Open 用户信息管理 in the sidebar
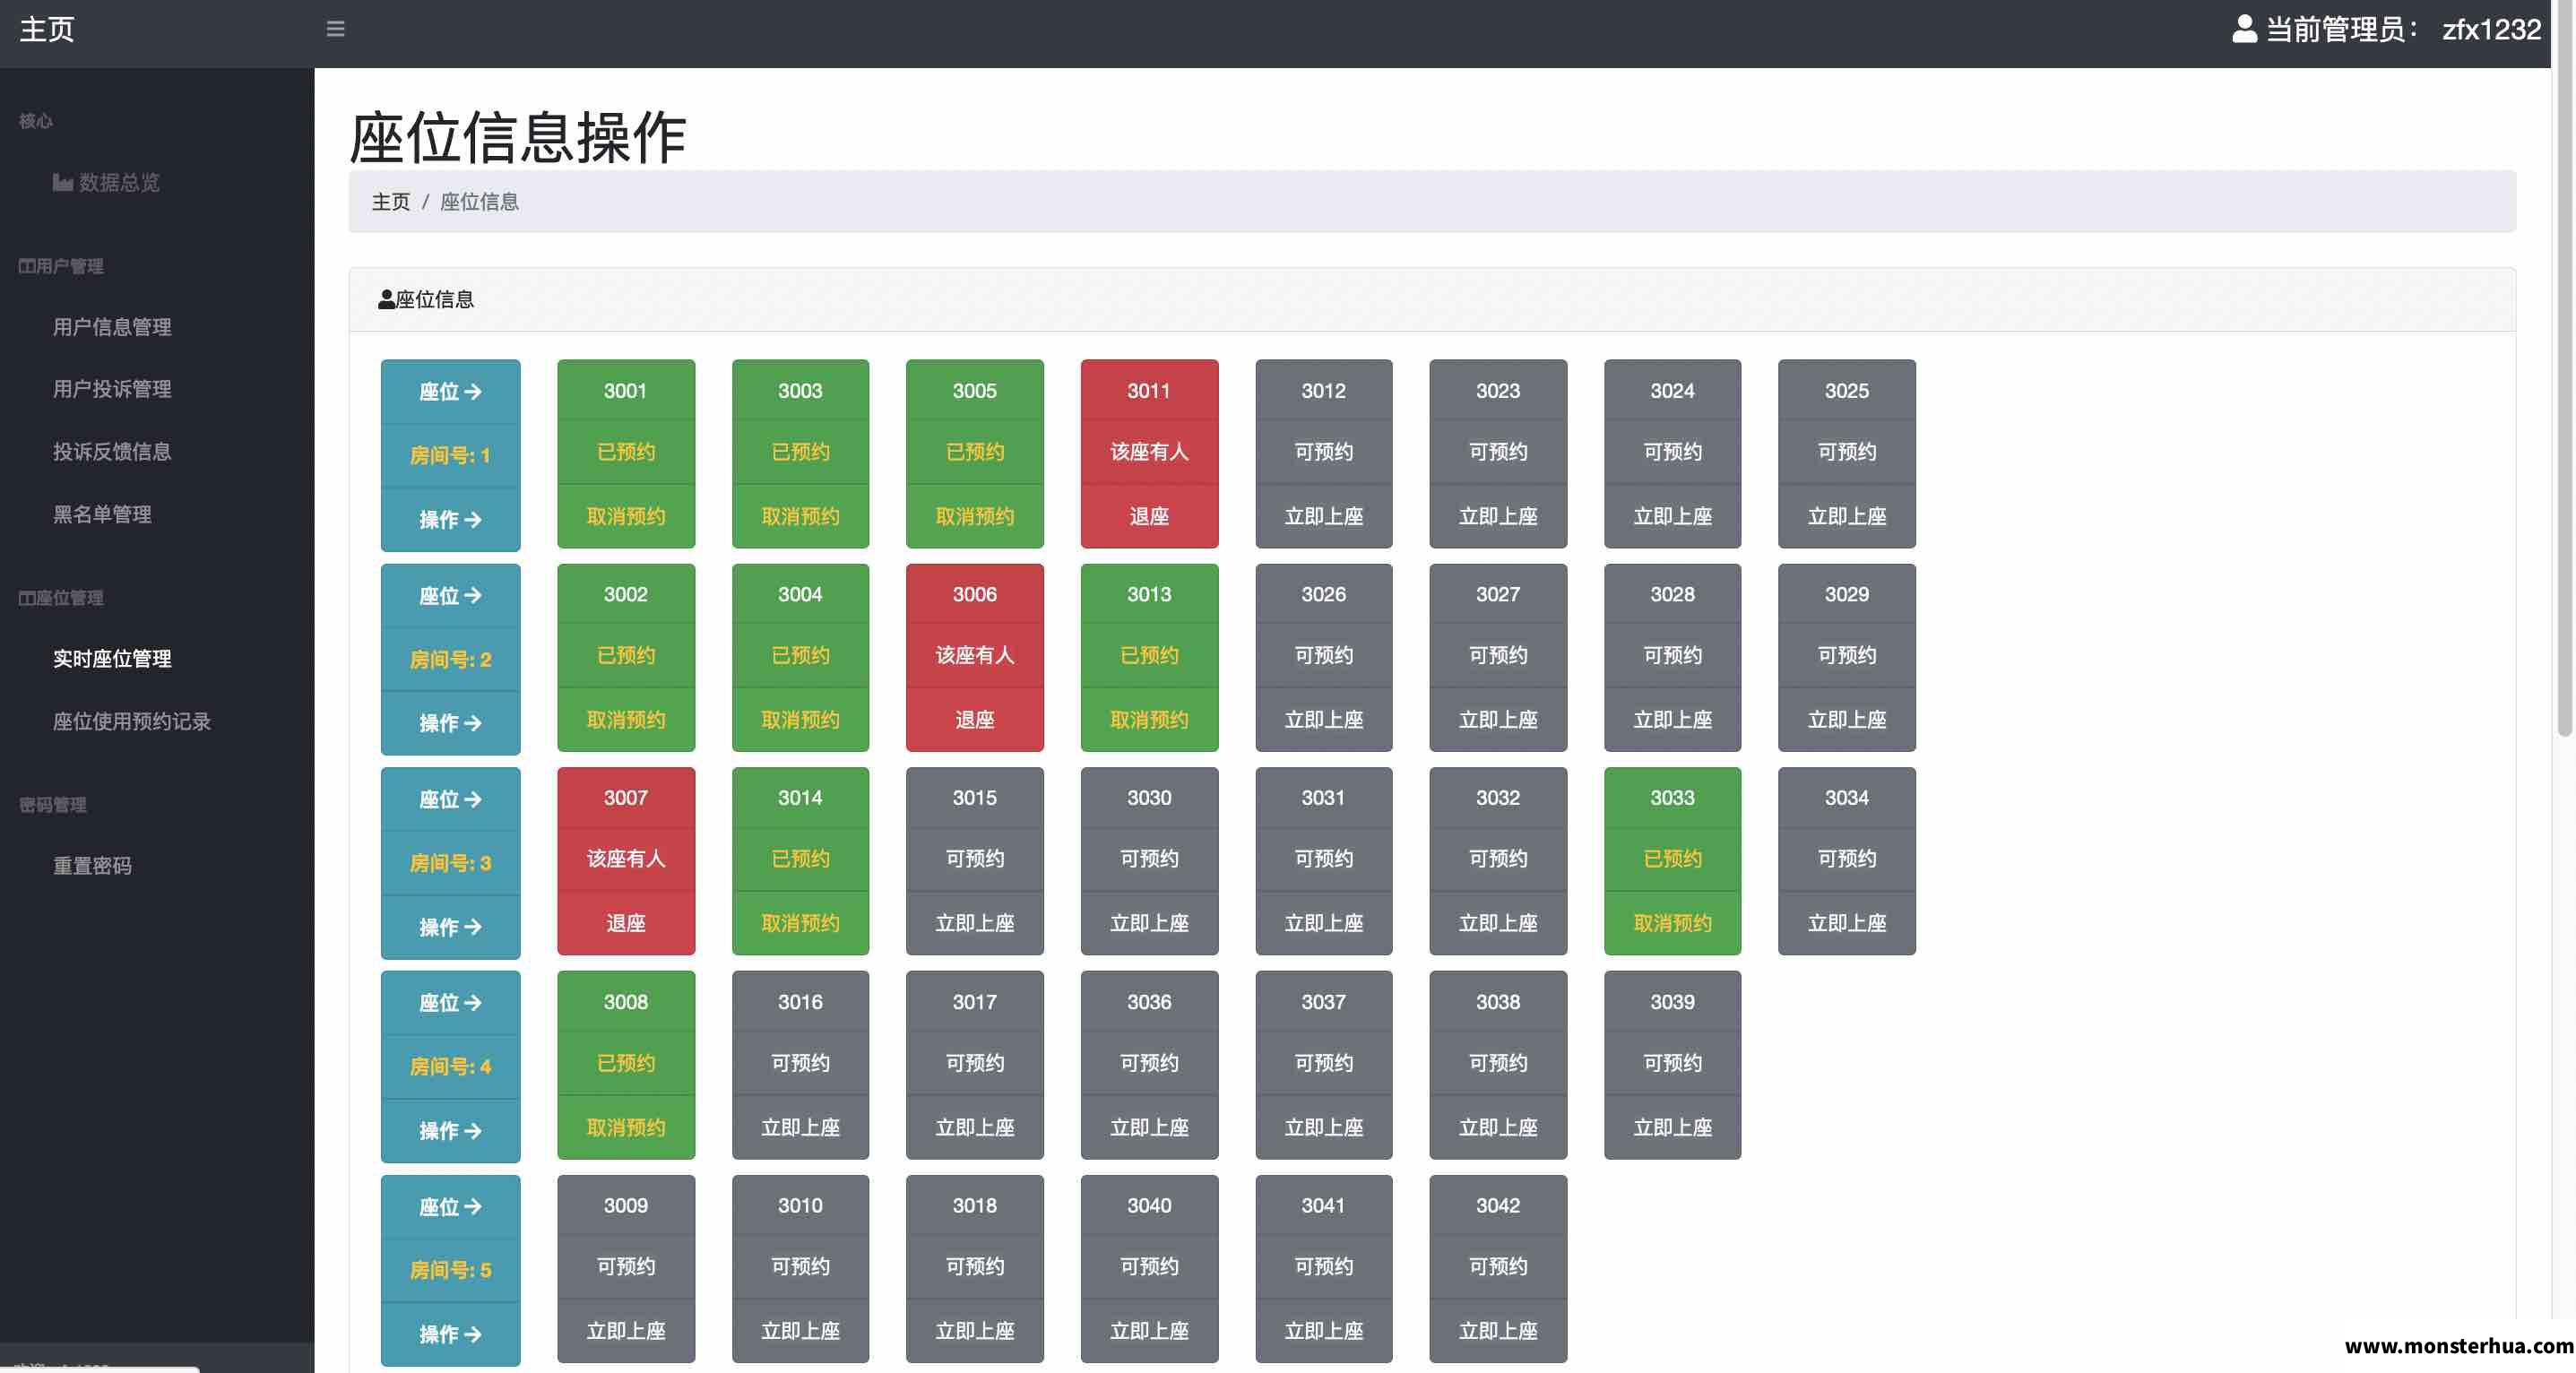Image resolution: width=2576 pixels, height=1373 pixels. [x=112, y=327]
